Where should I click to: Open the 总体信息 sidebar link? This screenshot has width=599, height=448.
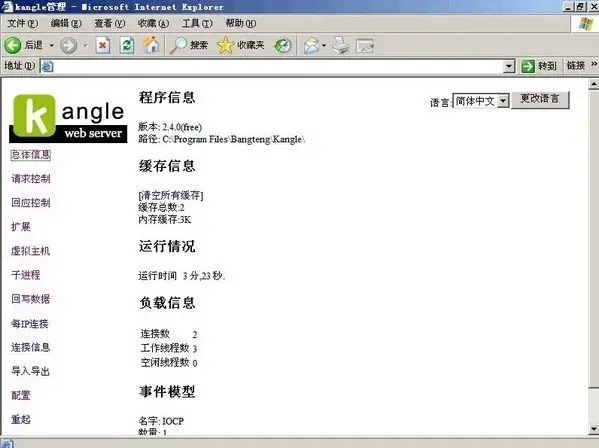(x=31, y=155)
